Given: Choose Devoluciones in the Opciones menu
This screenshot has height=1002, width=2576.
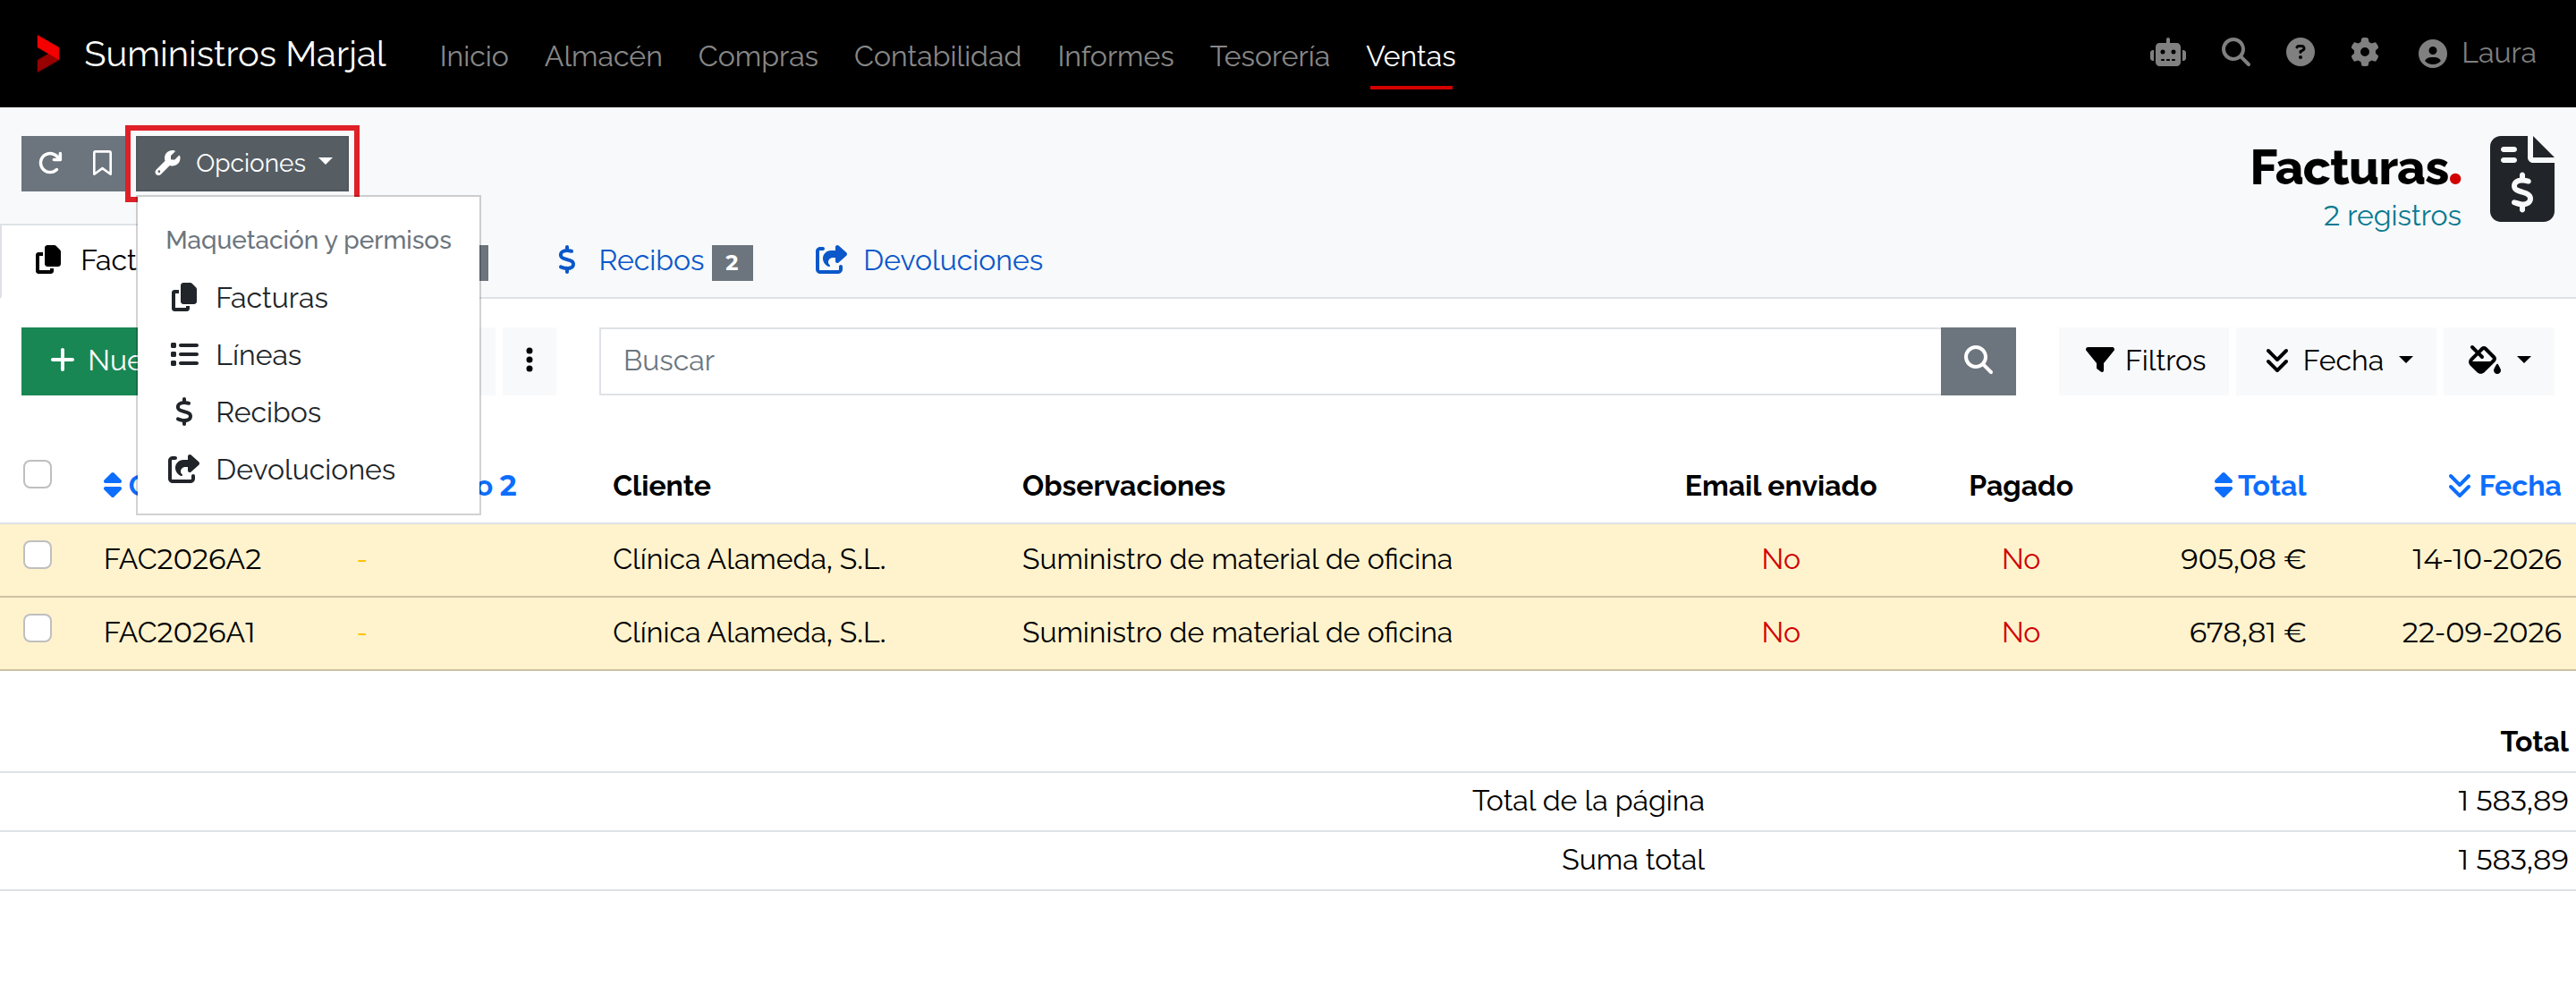Looking at the screenshot, I should click(308, 469).
